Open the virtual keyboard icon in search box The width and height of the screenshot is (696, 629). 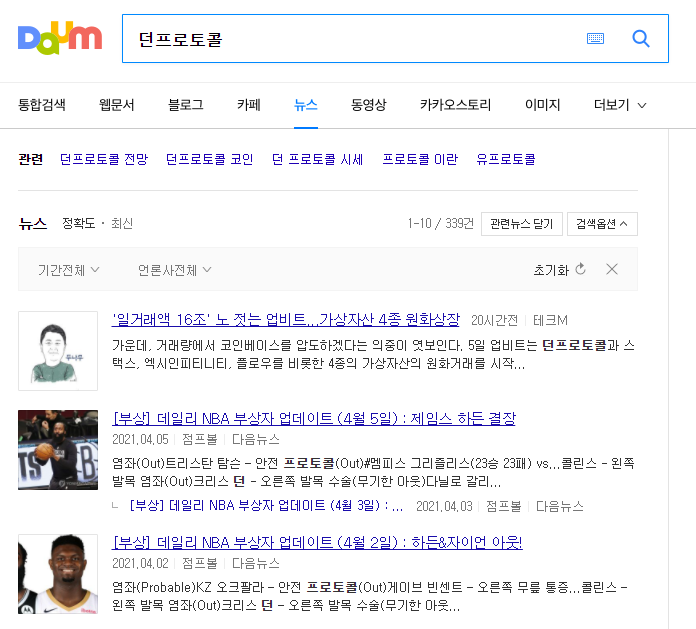(x=595, y=39)
